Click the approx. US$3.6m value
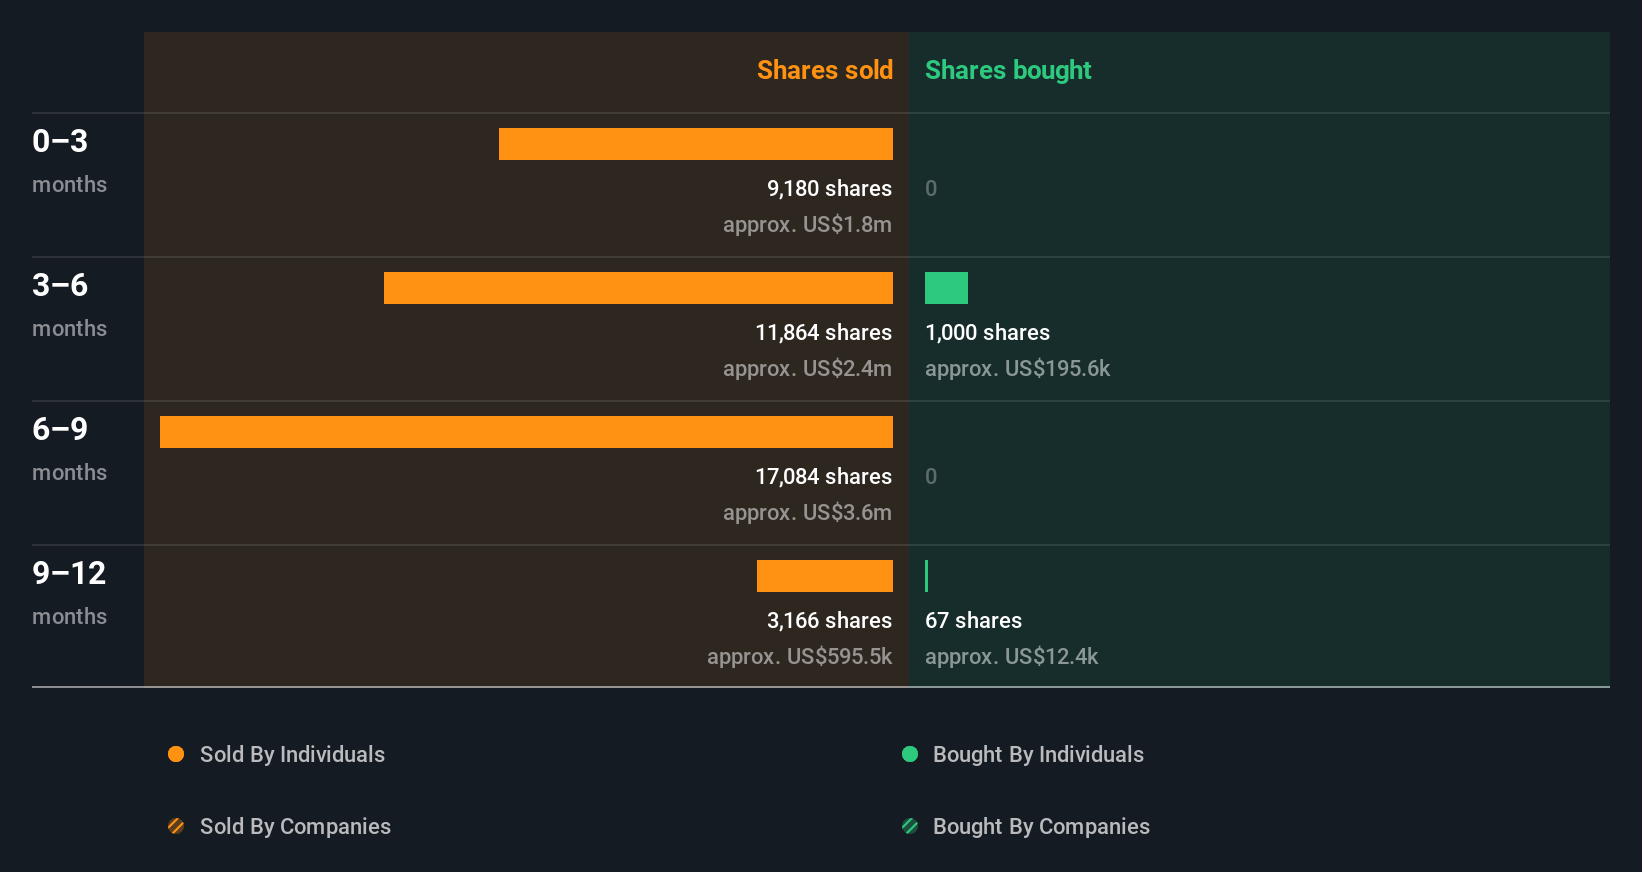 pos(807,512)
